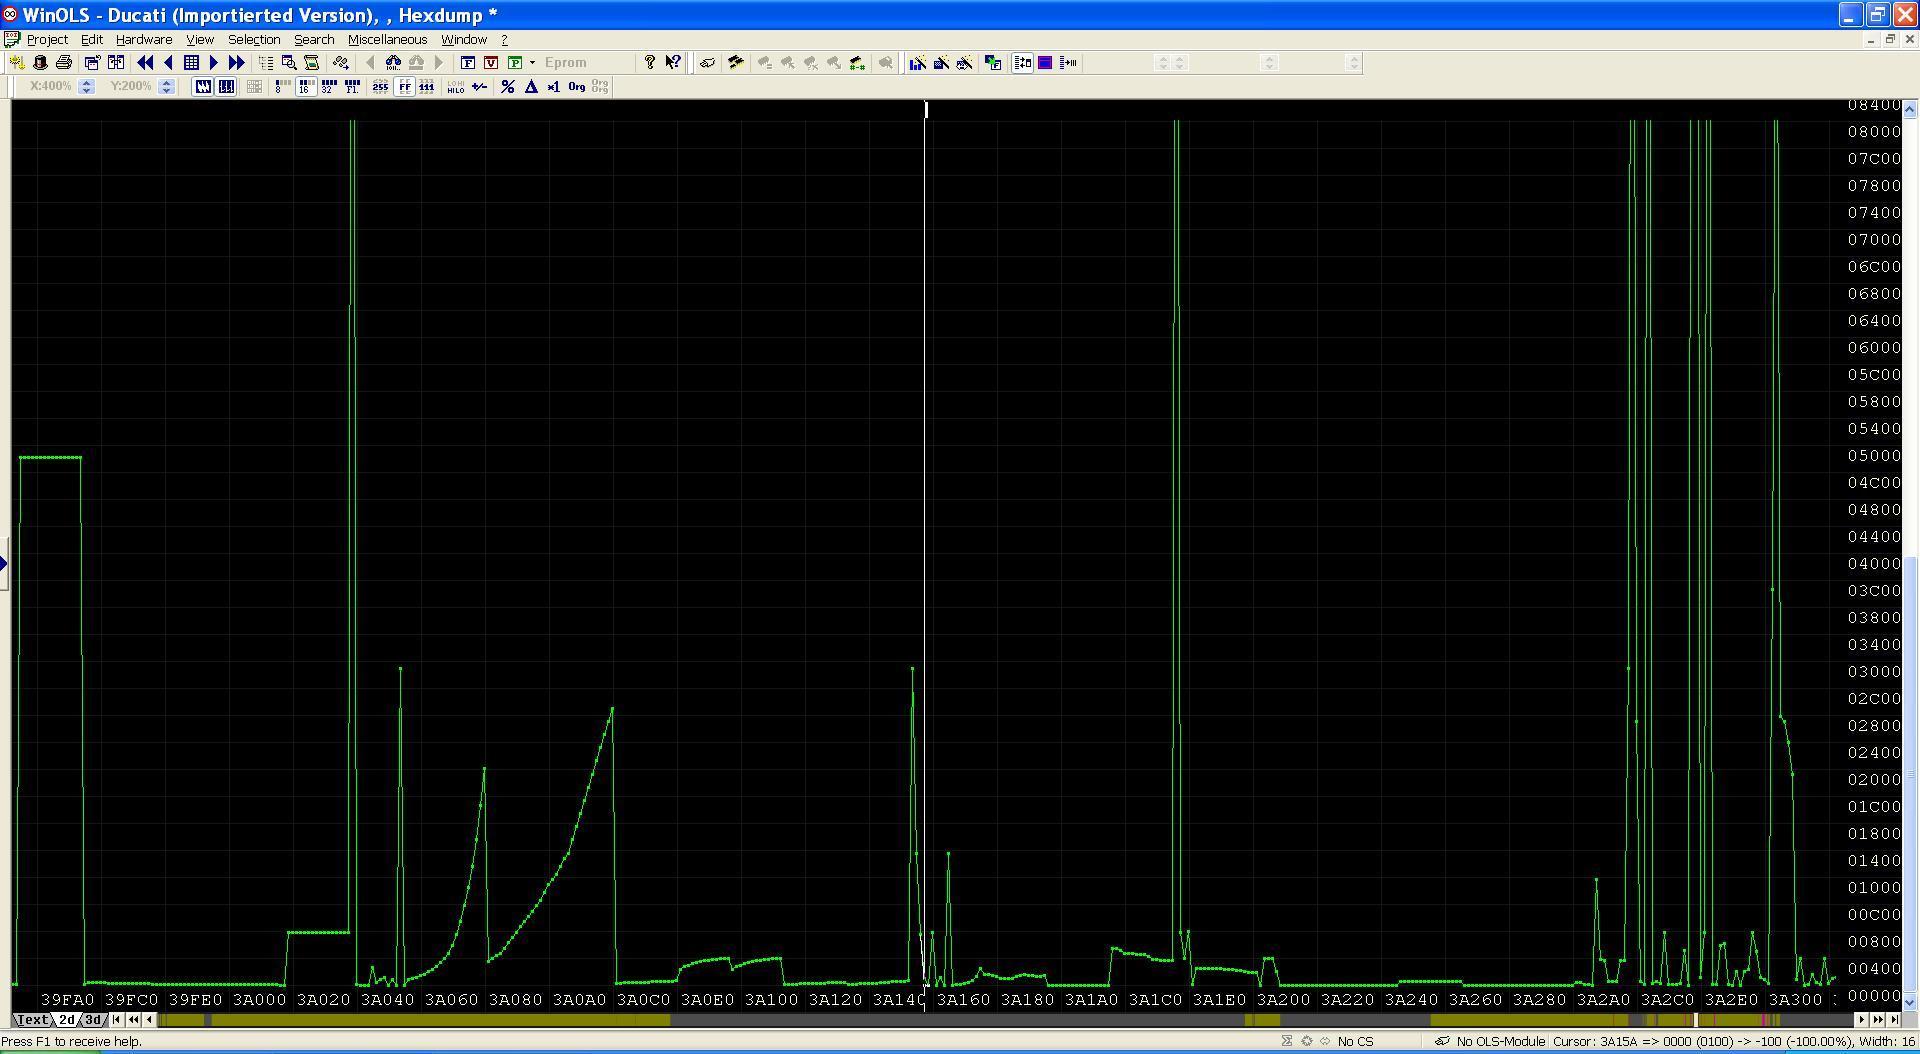Click the Cursor: 3A15A status readout
This screenshot has height=1054, width=1920.
point(1733,1042)
